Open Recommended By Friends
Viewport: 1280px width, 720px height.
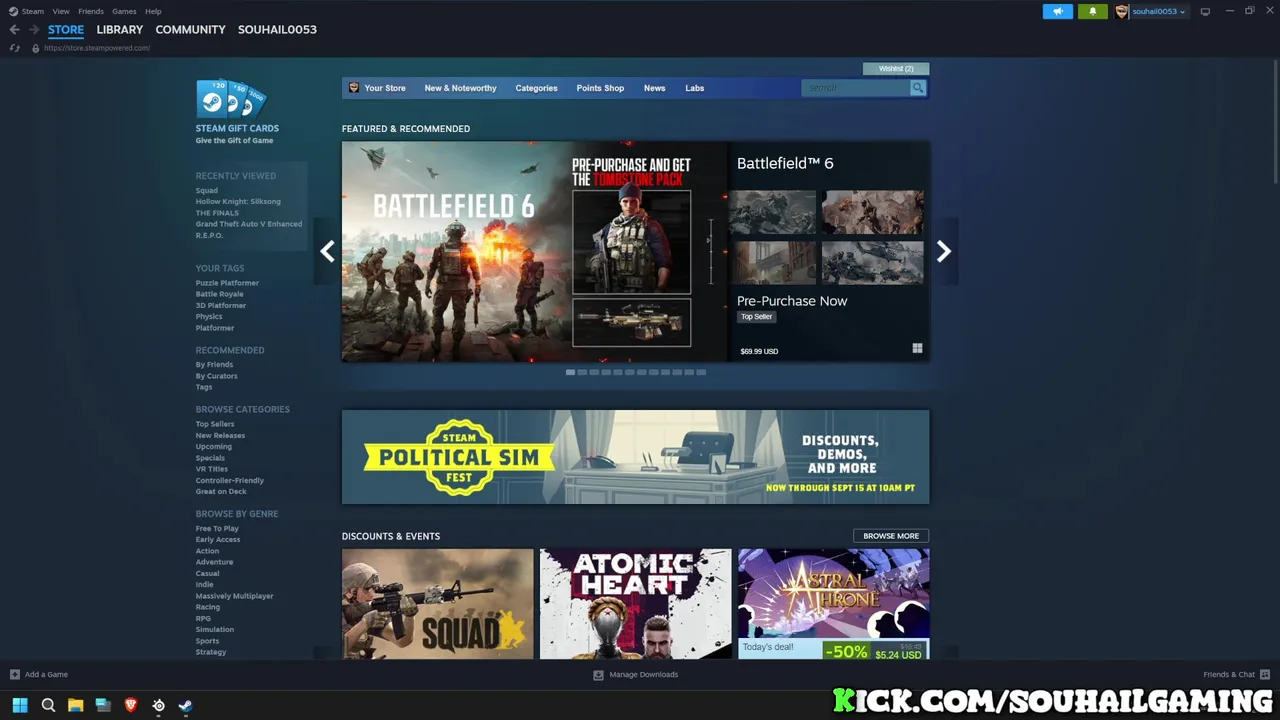click(x=214, y=365)
